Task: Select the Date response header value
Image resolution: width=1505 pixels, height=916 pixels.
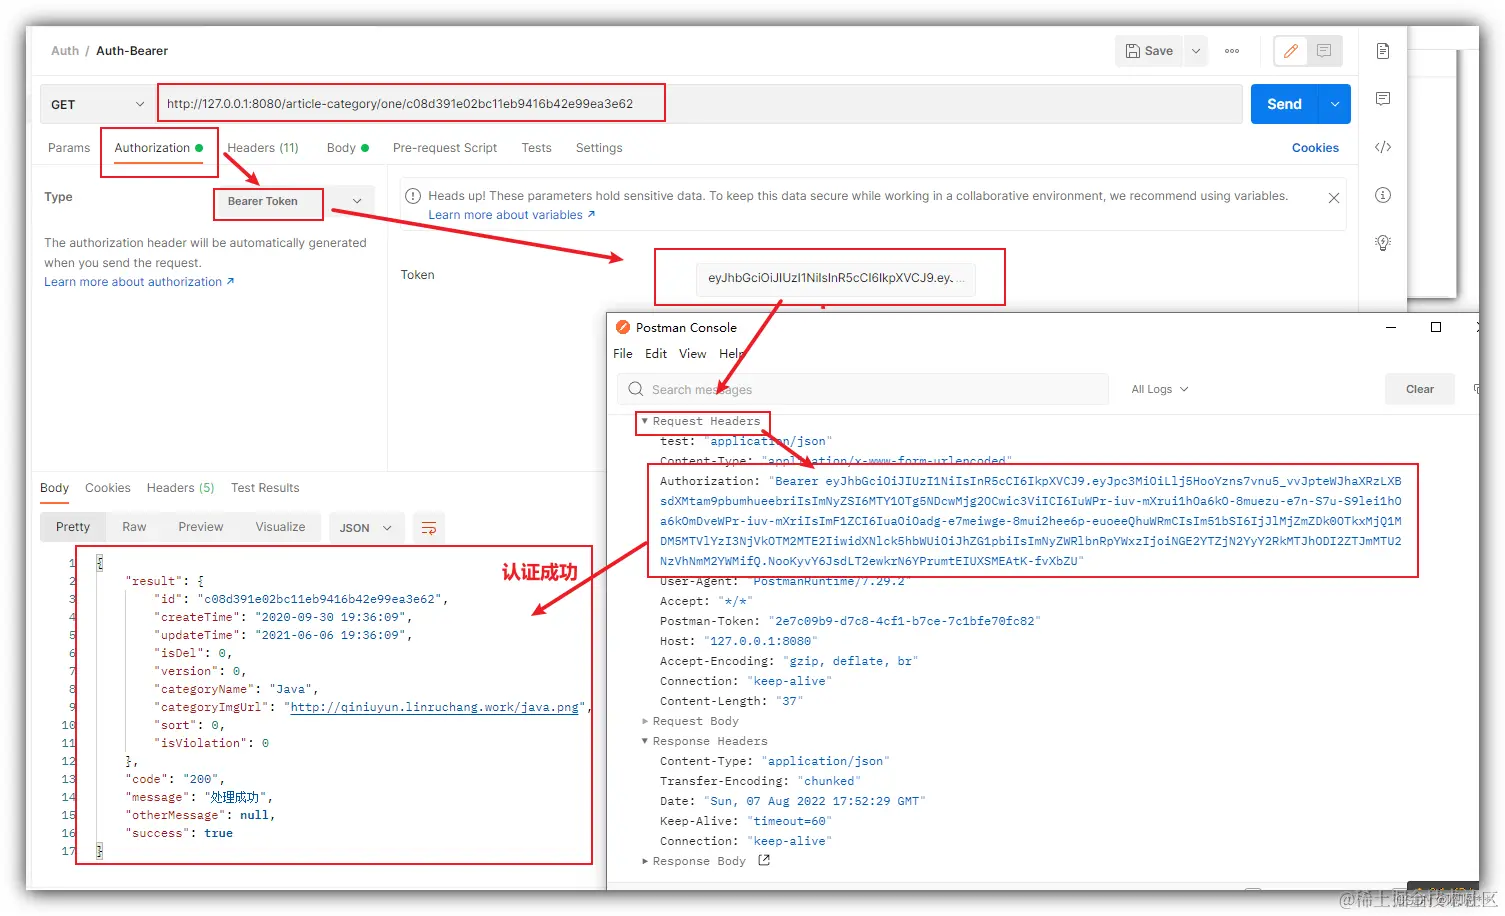Action: [x=814, y=801]
